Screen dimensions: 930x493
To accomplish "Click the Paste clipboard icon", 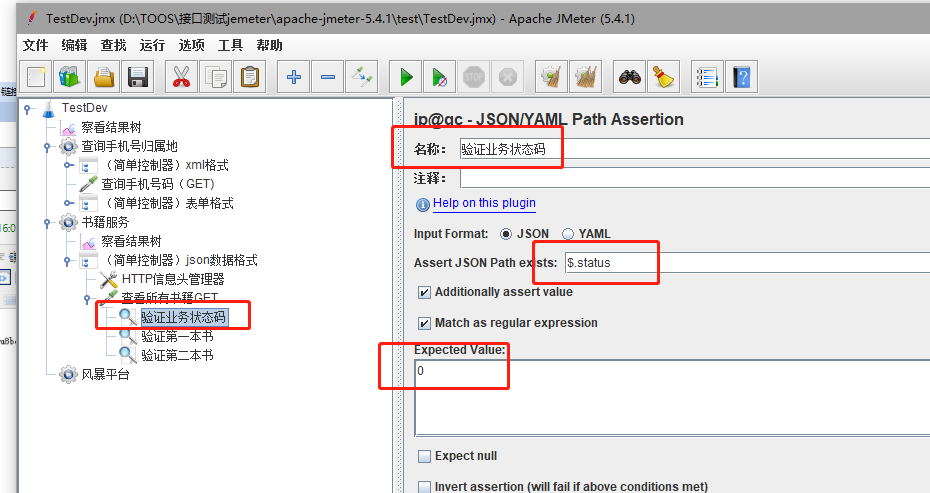I will [x=250, y=77].
